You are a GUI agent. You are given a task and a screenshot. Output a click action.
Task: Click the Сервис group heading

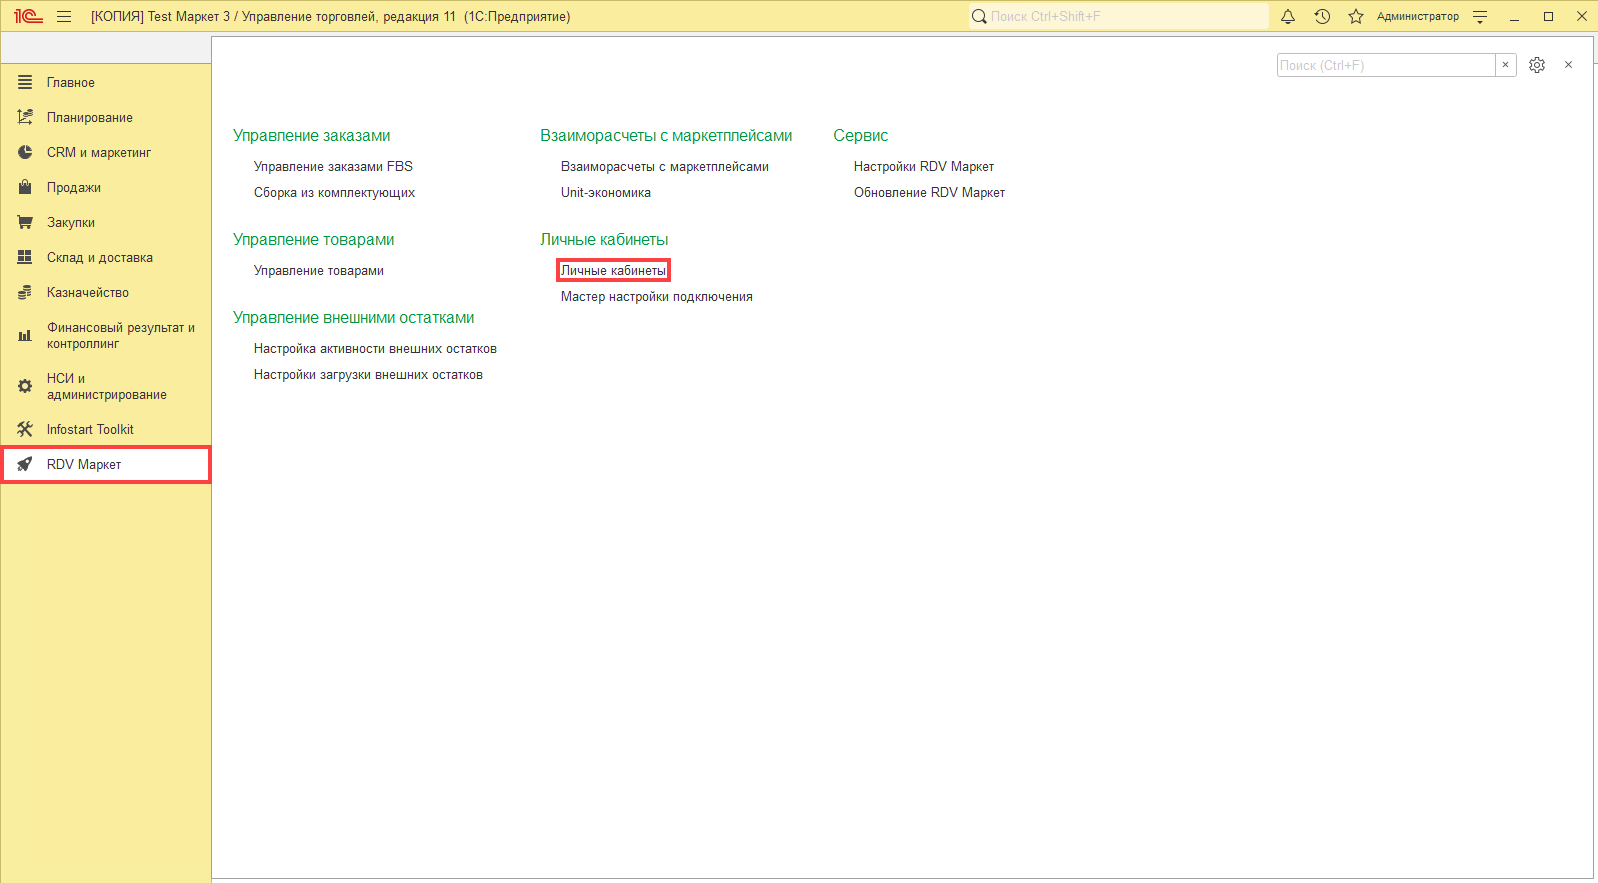861,135
